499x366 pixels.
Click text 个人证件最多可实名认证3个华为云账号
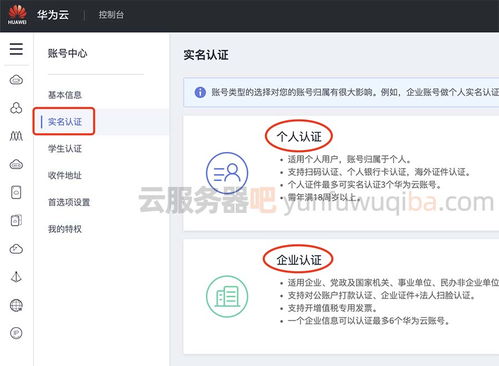click(x=365, y=185)
